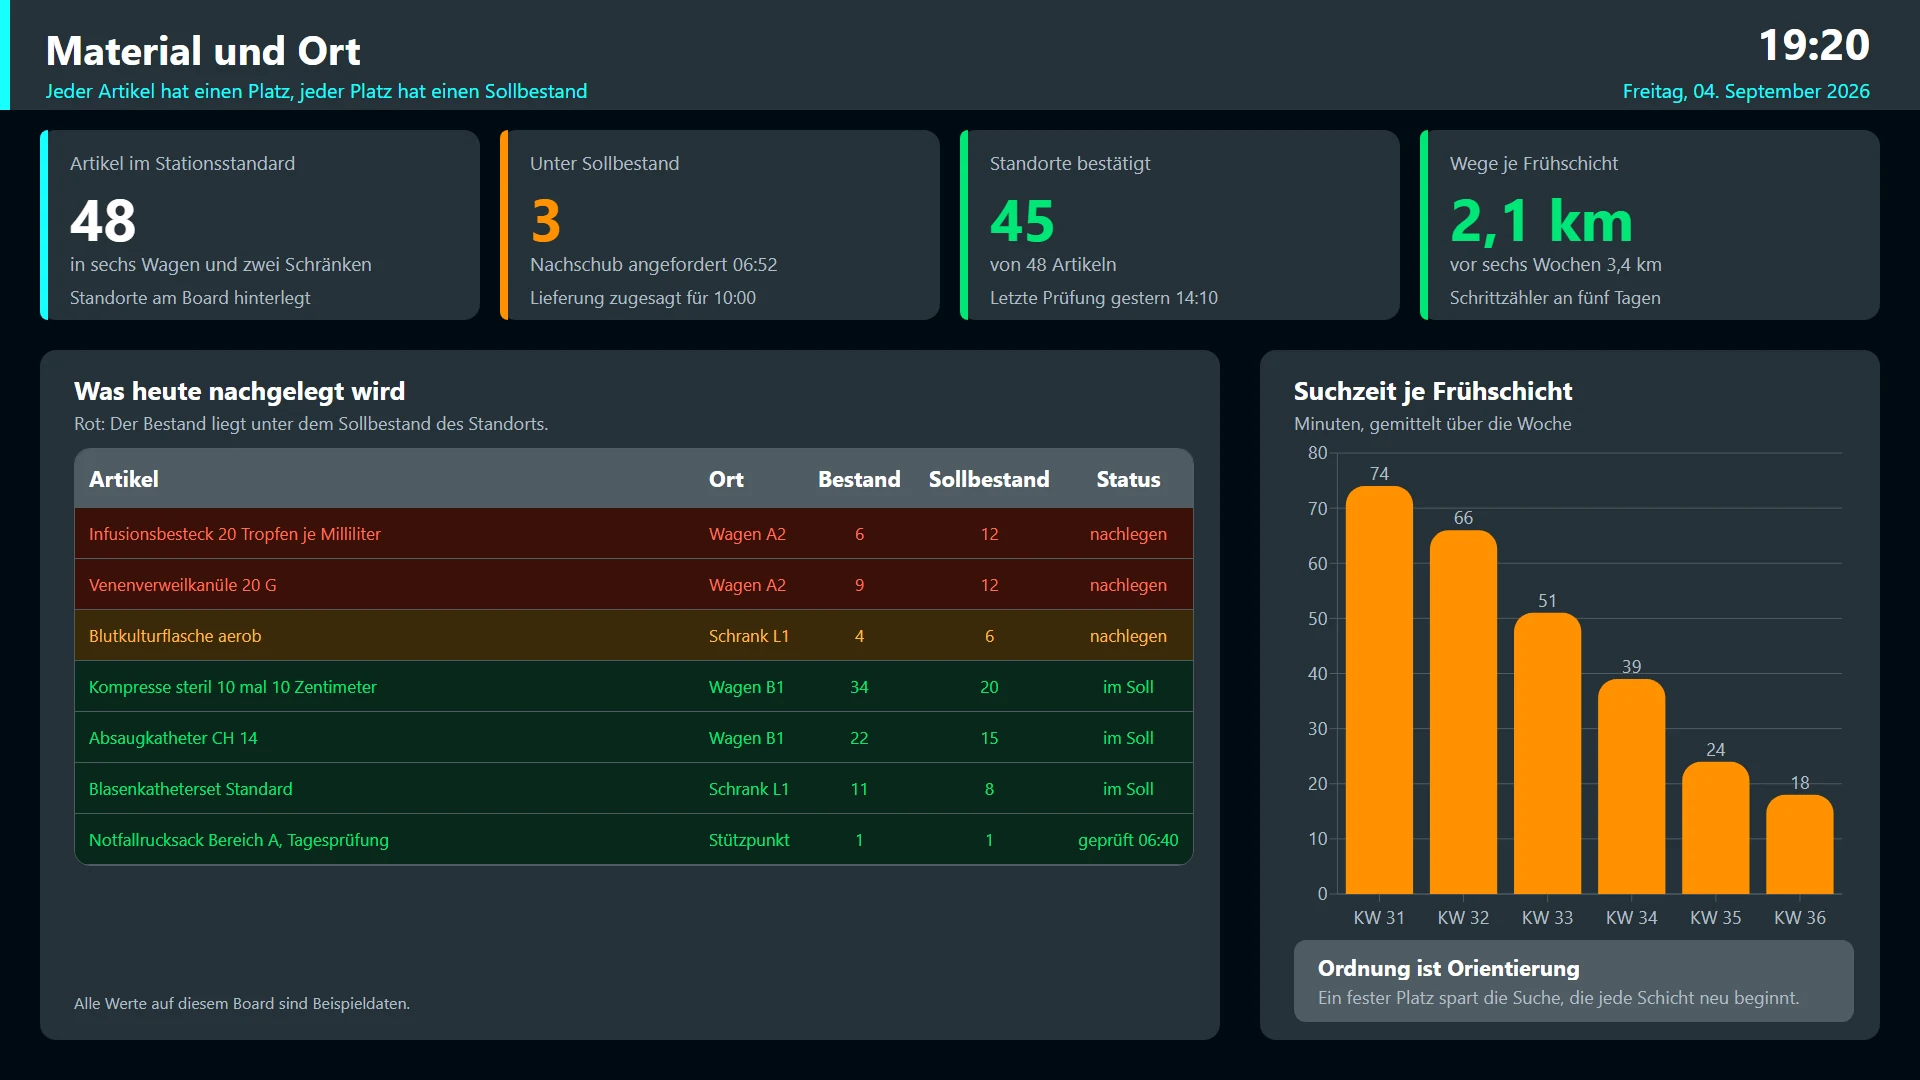The height and width of the screenshot is (1080, 1920).
Task: Select the KW 34 bar labeled 39
Action: 1631,786
